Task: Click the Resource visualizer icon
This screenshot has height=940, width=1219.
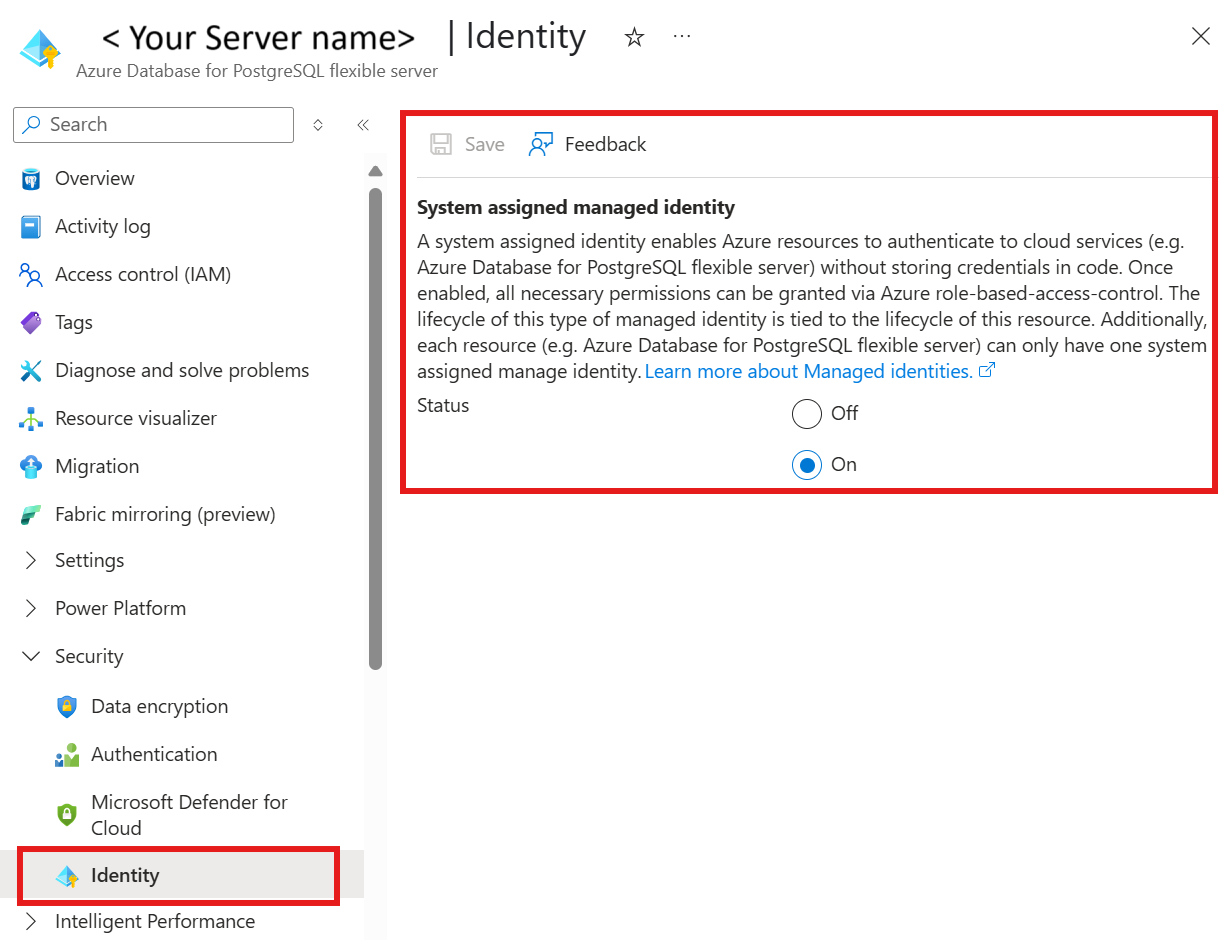Action: coord(31,419)
